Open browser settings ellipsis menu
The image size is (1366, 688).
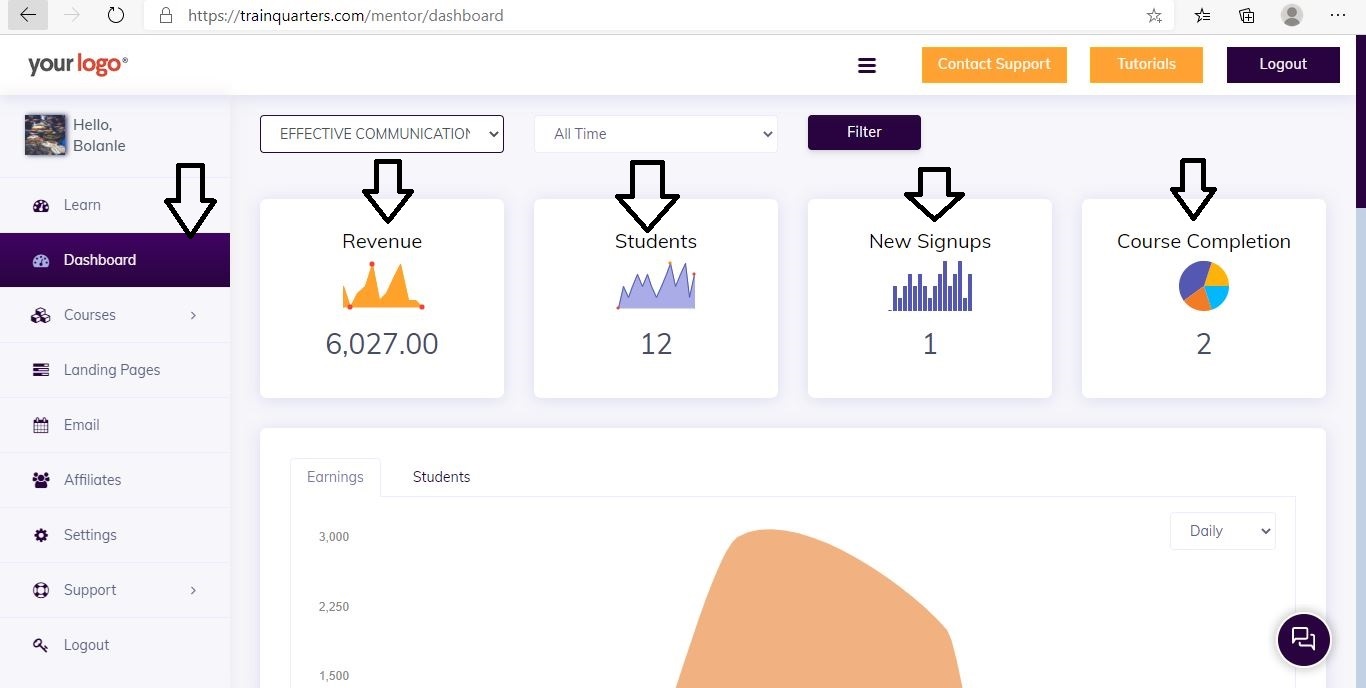click(x=1338, y=15)
